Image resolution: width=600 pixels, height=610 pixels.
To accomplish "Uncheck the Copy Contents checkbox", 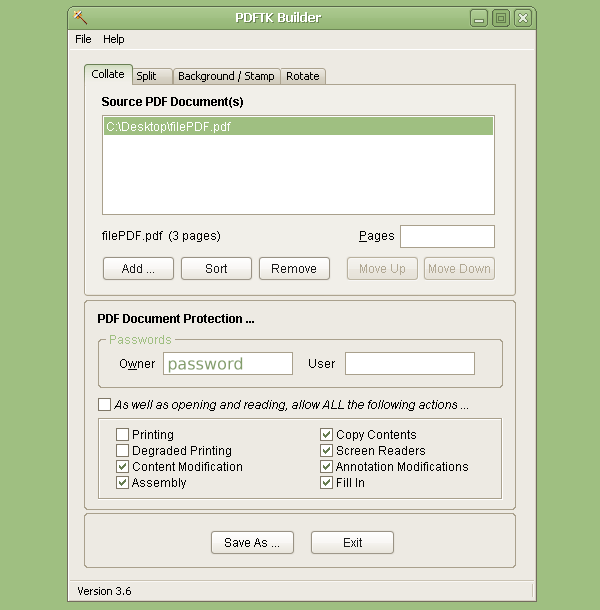I will pyautogui.click(x=326, y=434).
